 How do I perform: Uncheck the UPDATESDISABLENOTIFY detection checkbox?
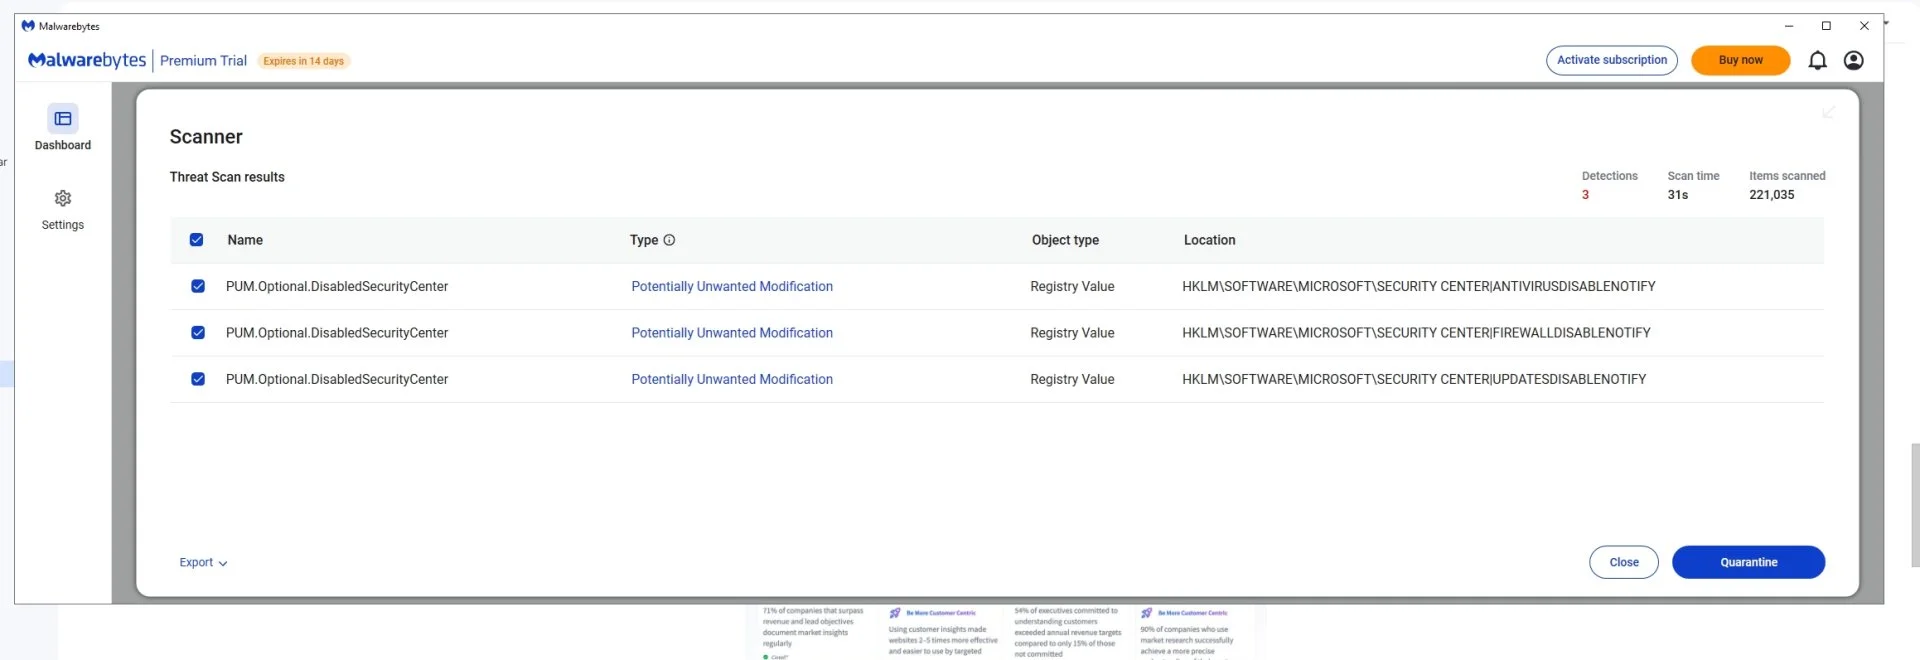(x=198, y=379)
